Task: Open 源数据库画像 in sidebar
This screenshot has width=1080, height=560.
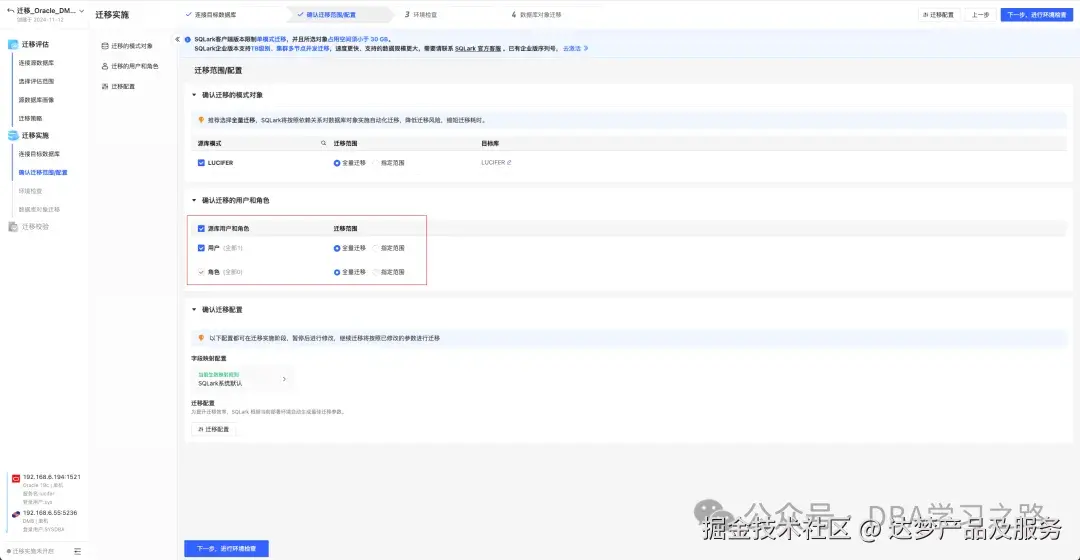Action: (36, 100)
